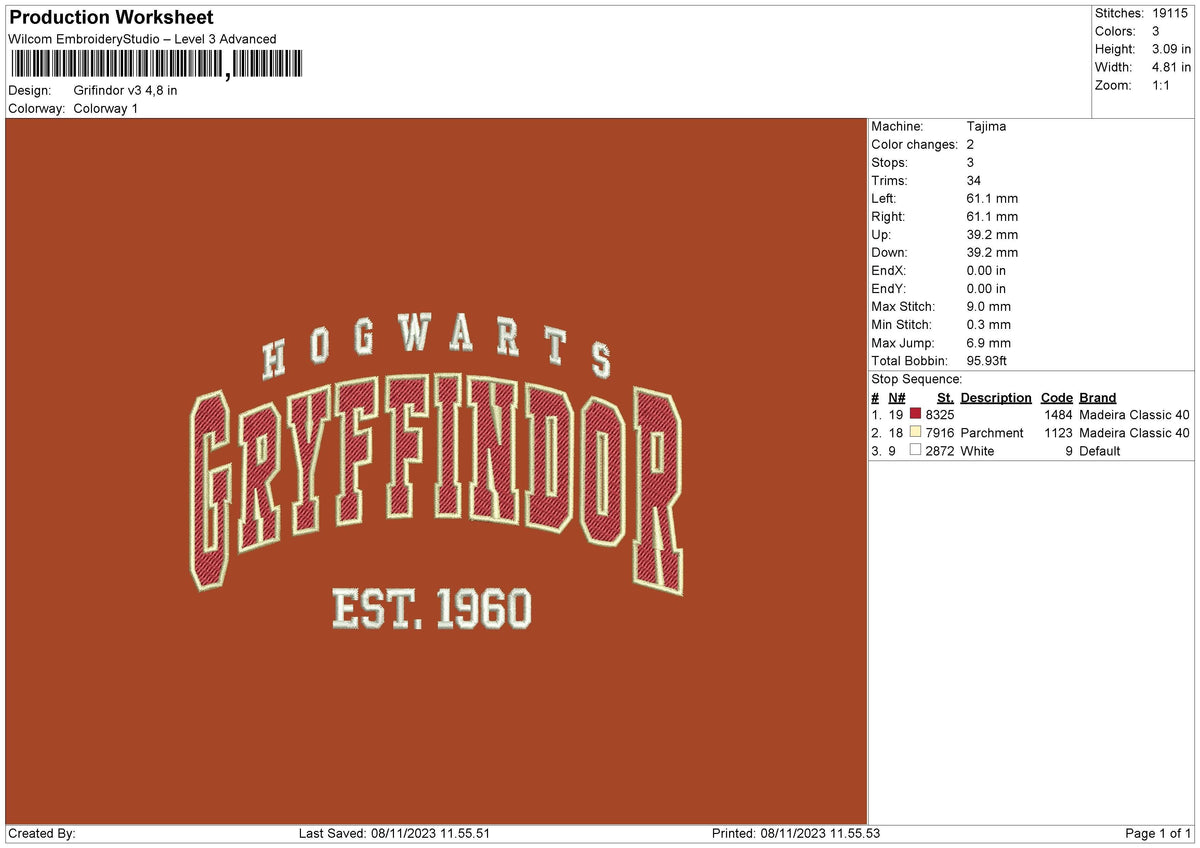Click the Min Stitch value 0.3 mm
The height and width of the screenshot is (848, 1200).
pyautogui.click(x=989, y=324)
